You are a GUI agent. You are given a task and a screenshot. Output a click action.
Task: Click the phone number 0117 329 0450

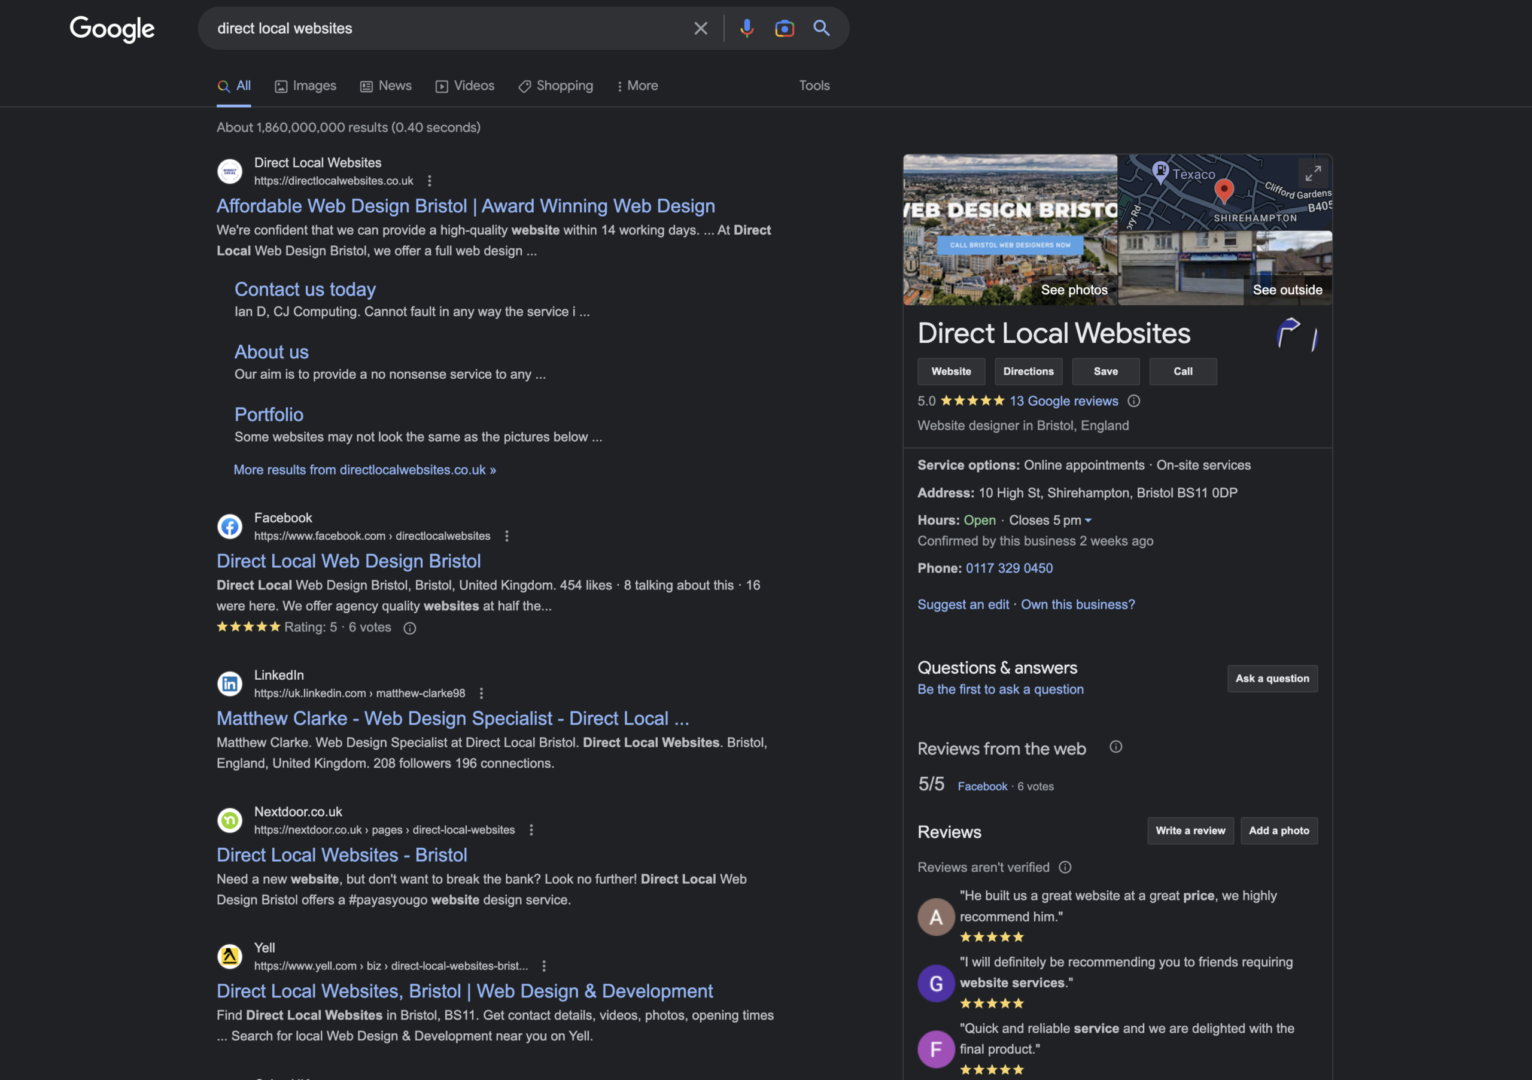(1009, 568)
